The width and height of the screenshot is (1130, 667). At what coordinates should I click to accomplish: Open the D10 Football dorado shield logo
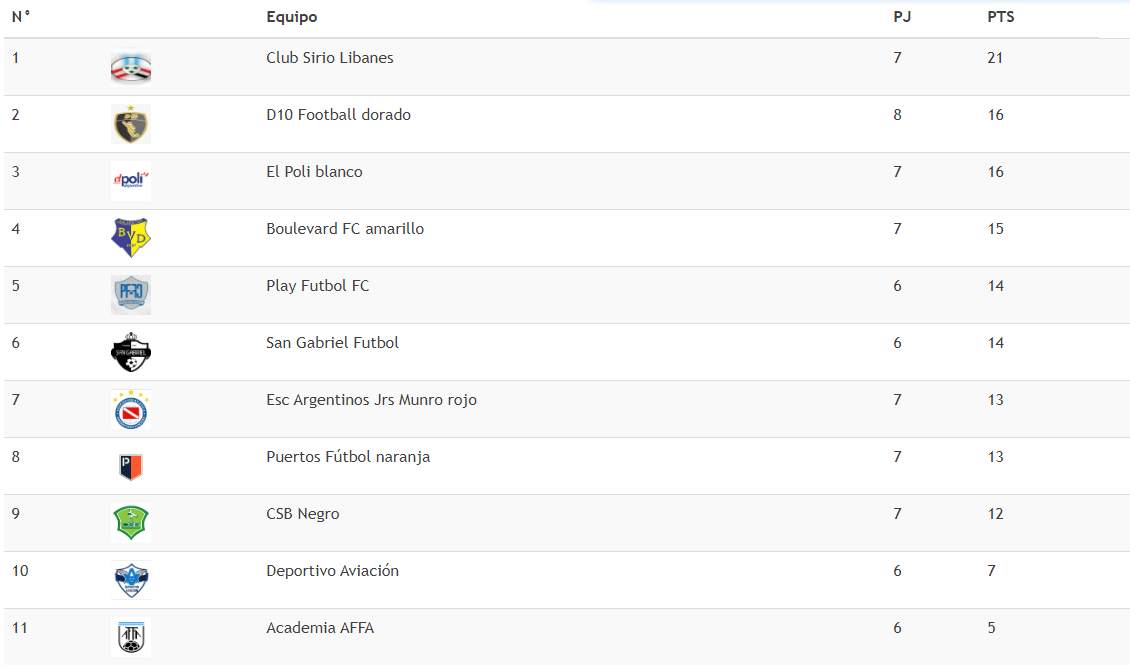click(131, 124)
